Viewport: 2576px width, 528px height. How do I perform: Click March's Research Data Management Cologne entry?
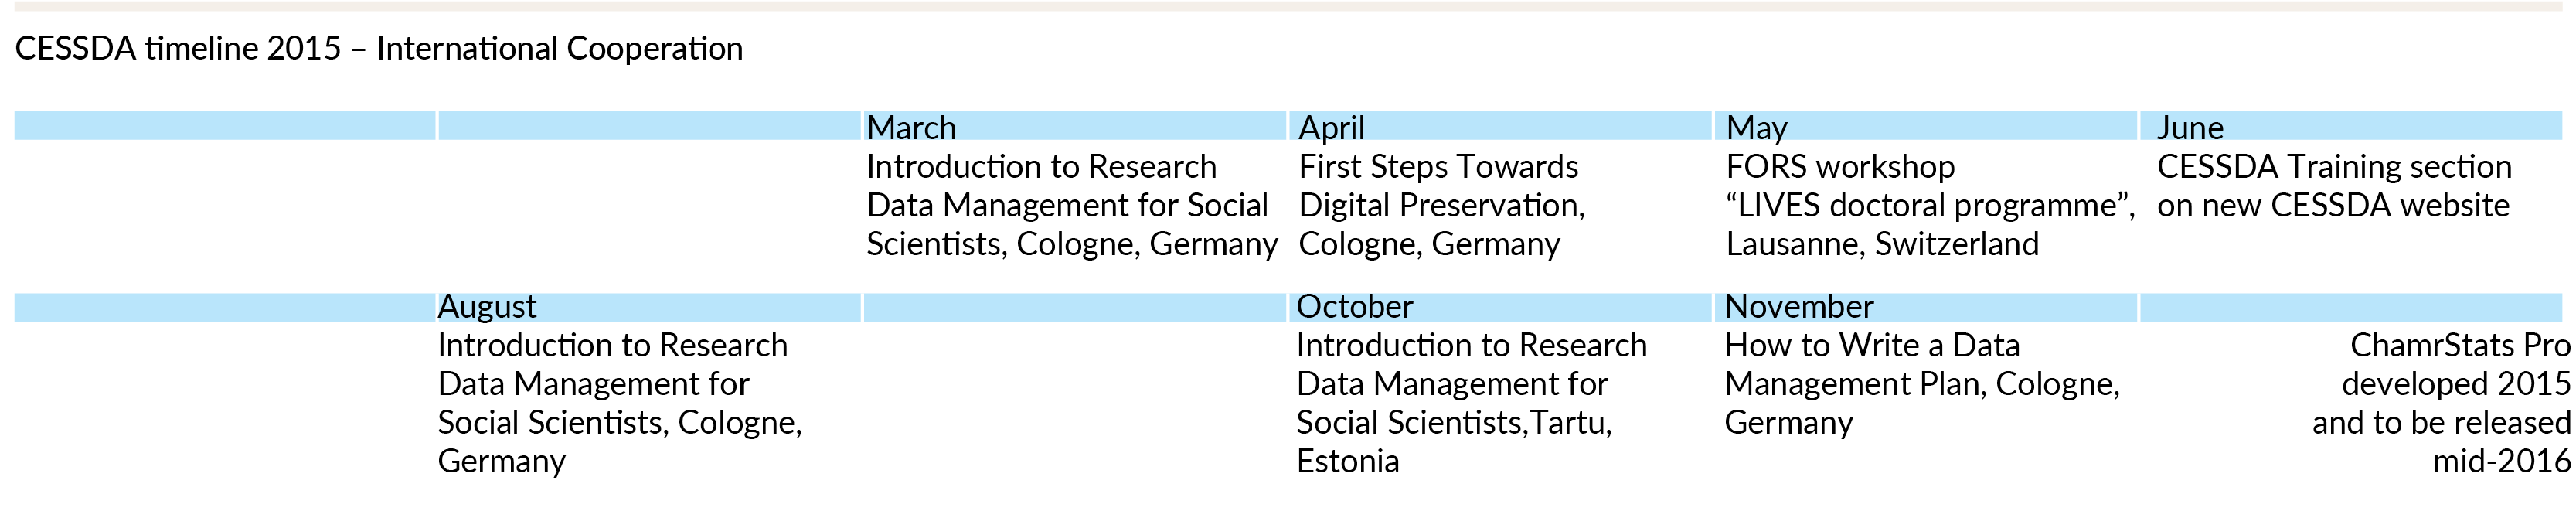[x=1071, y=205]
